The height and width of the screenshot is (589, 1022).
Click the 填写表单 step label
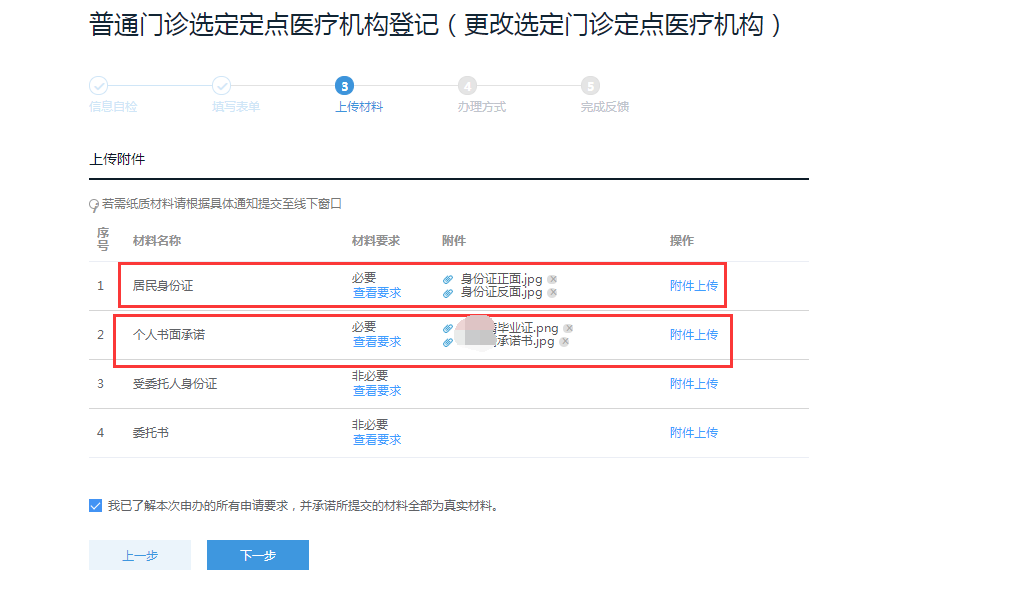tap(236, 107)
